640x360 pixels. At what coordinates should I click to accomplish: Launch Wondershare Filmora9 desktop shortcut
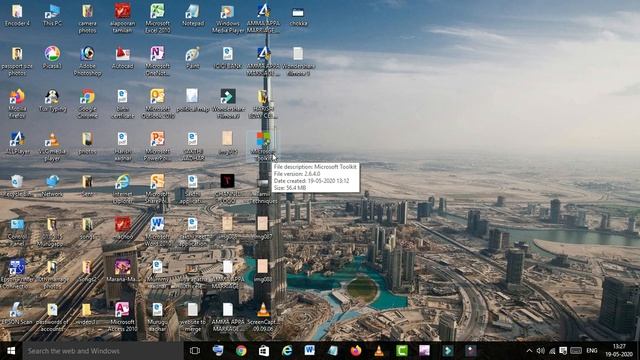tap(228, 104)
